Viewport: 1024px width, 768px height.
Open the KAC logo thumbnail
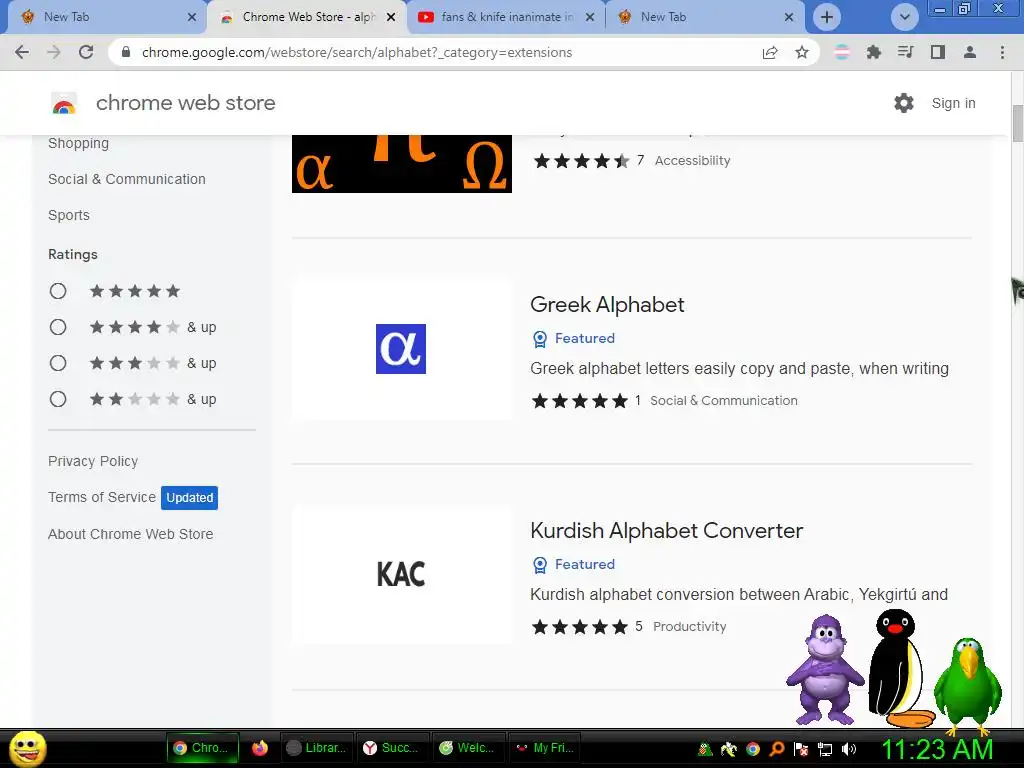401,574
